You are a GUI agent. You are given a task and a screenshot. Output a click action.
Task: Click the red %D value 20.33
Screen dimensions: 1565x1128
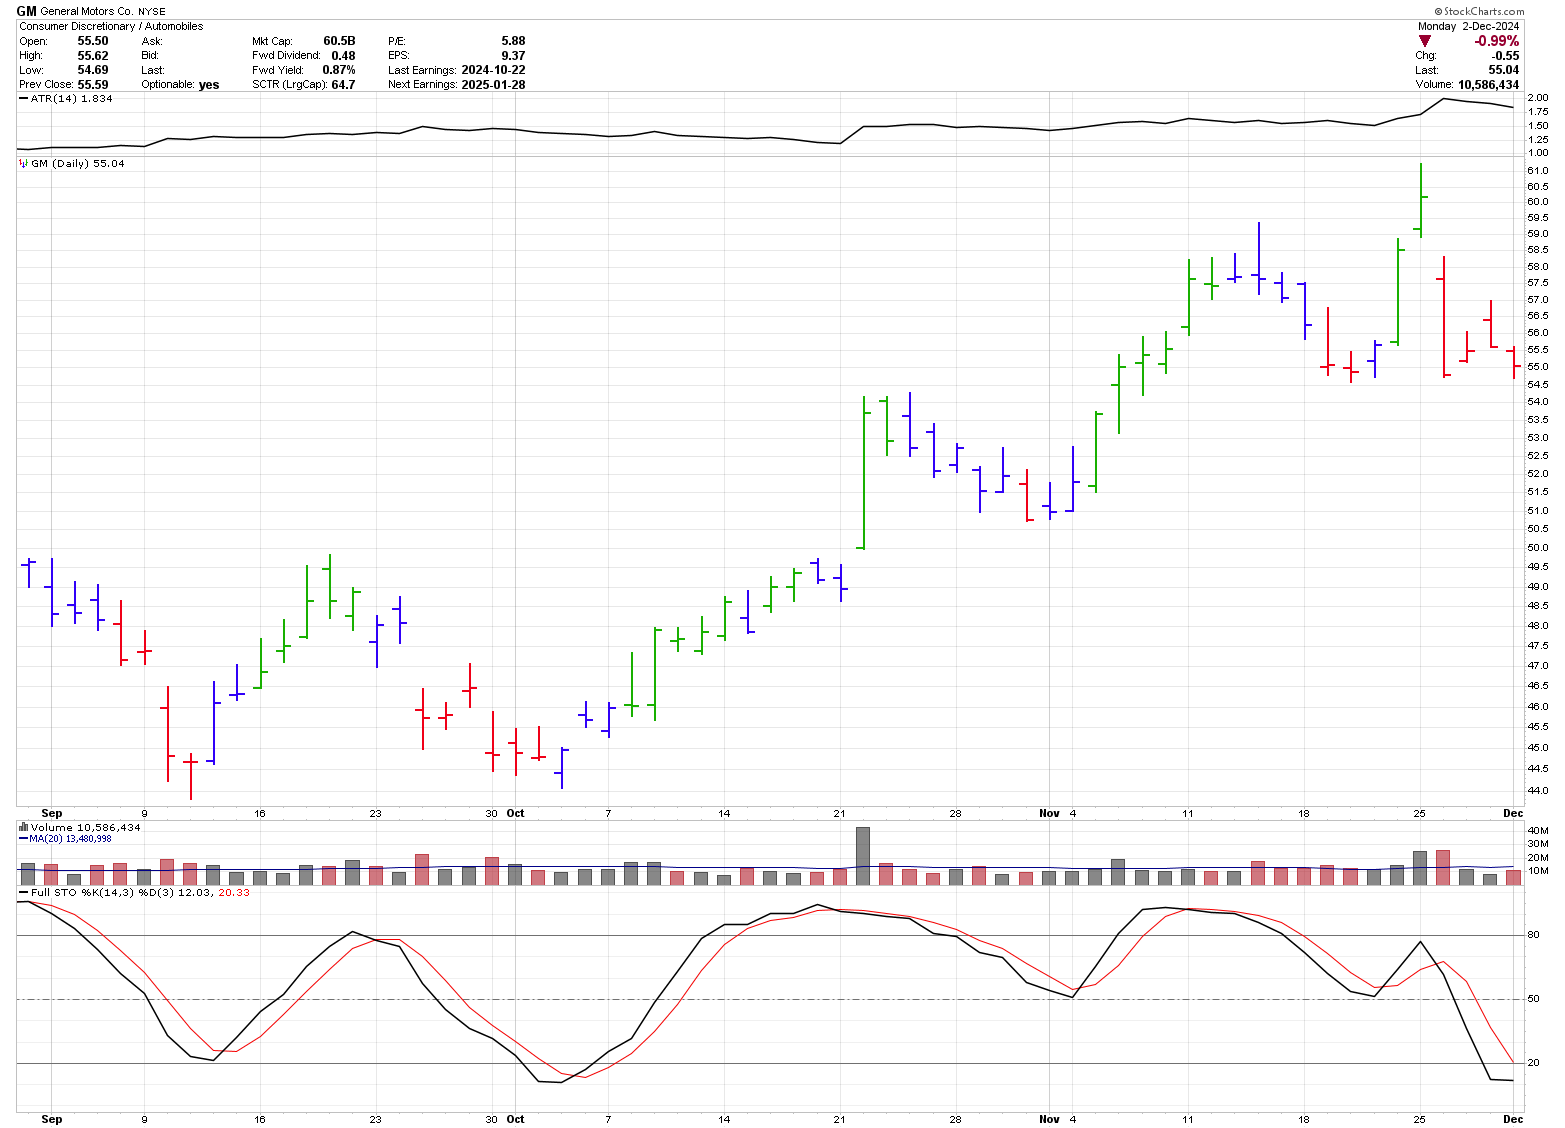pyautogui.click(x=234, y=892)
